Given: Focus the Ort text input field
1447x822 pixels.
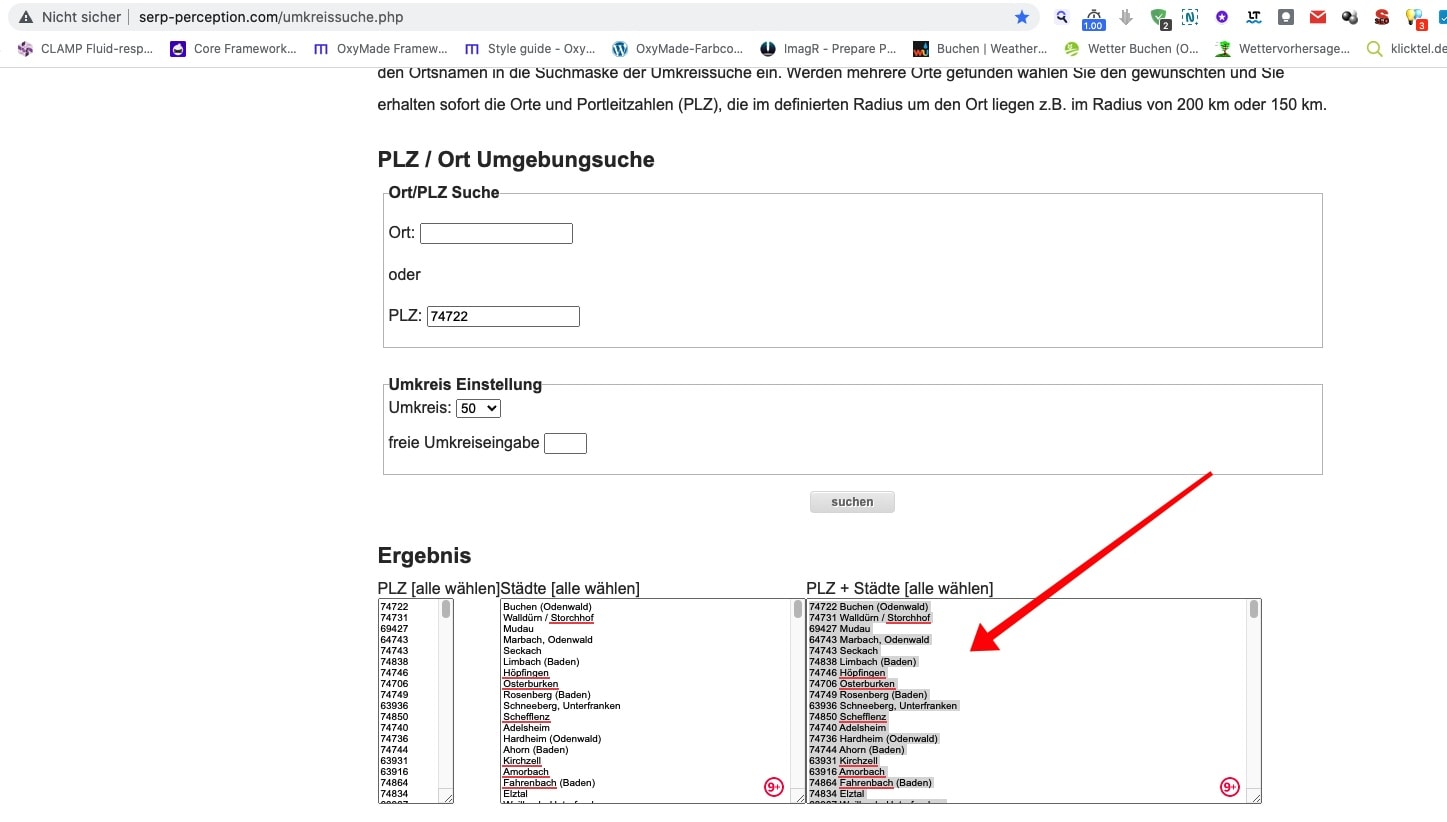Looking at the screenshot, I should pyautogui.click(x=496, y=233).
